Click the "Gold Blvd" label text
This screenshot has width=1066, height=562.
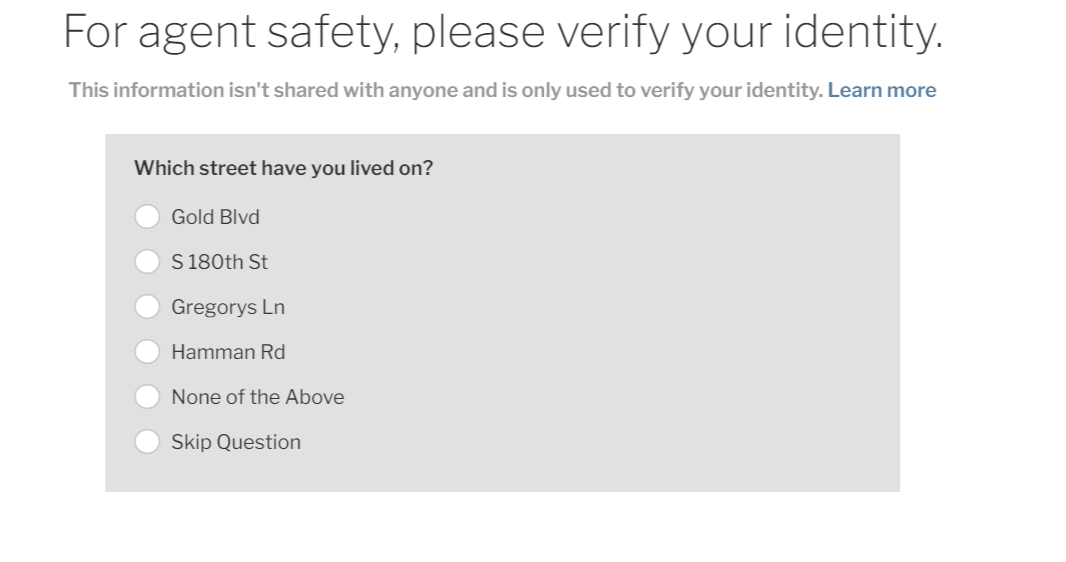216,217
